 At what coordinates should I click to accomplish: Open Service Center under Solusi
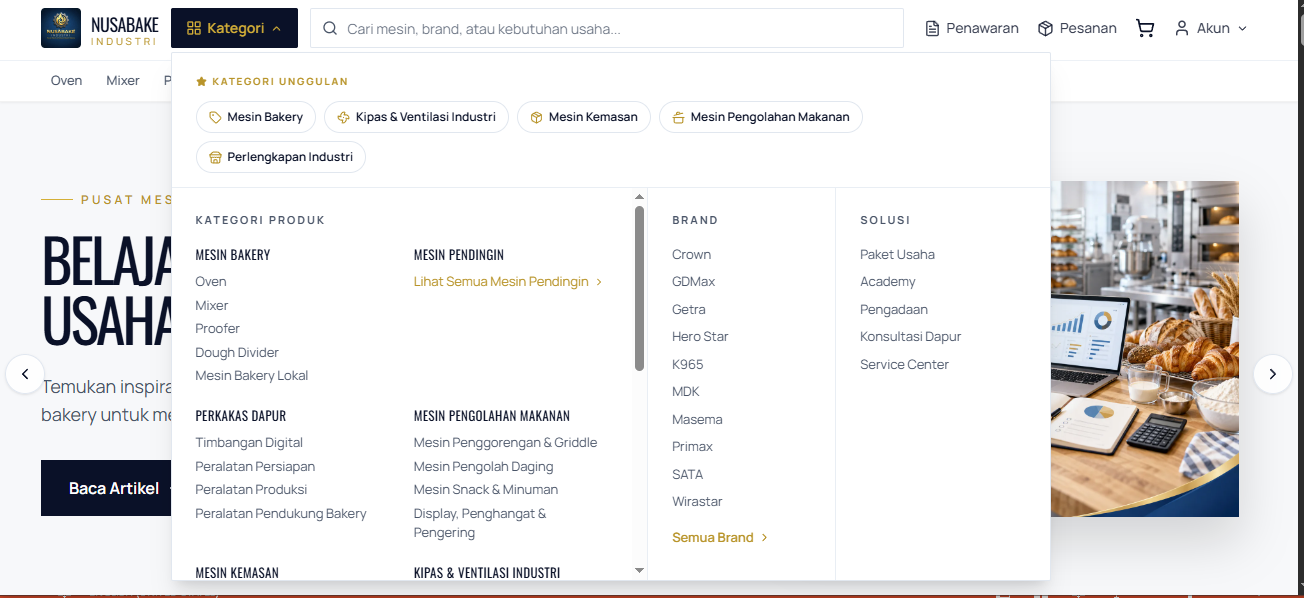[904, 364]
